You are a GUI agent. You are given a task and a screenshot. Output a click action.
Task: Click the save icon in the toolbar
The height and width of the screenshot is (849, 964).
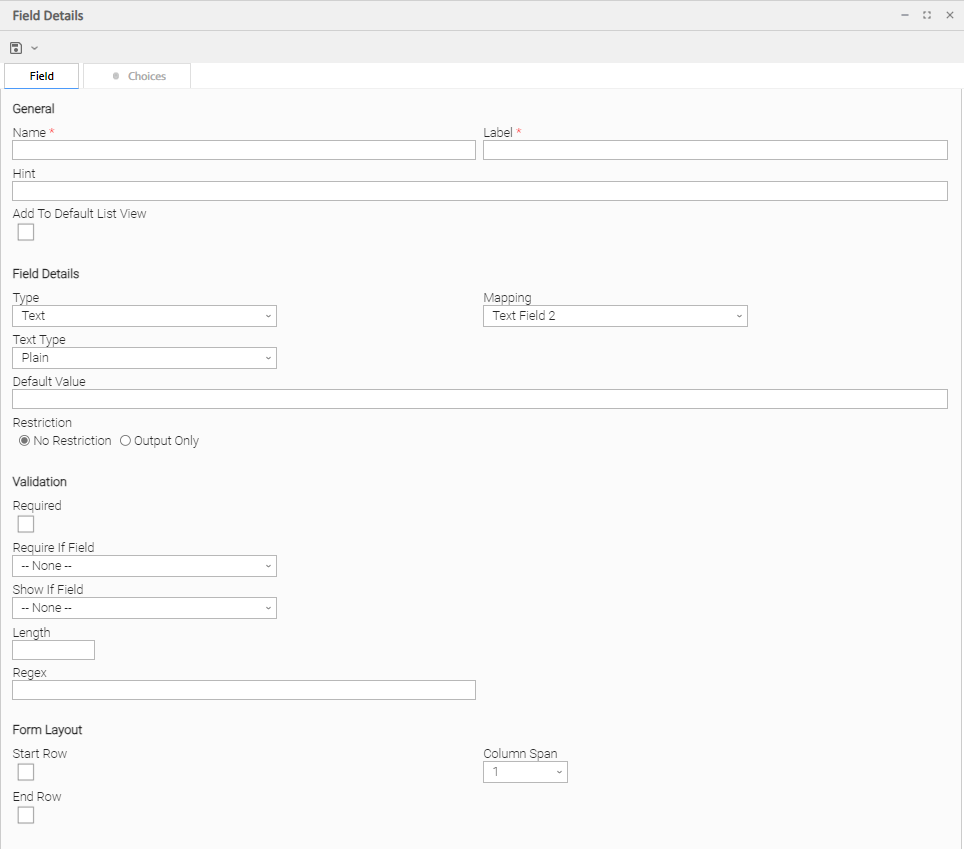coord(16,48)
